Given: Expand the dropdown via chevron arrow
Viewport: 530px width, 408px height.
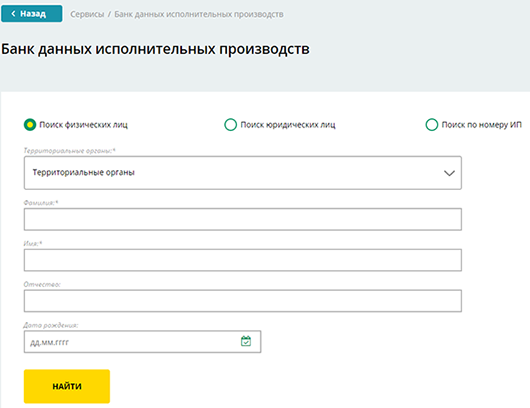Looking at the screenshot, I should click(449, 173).
